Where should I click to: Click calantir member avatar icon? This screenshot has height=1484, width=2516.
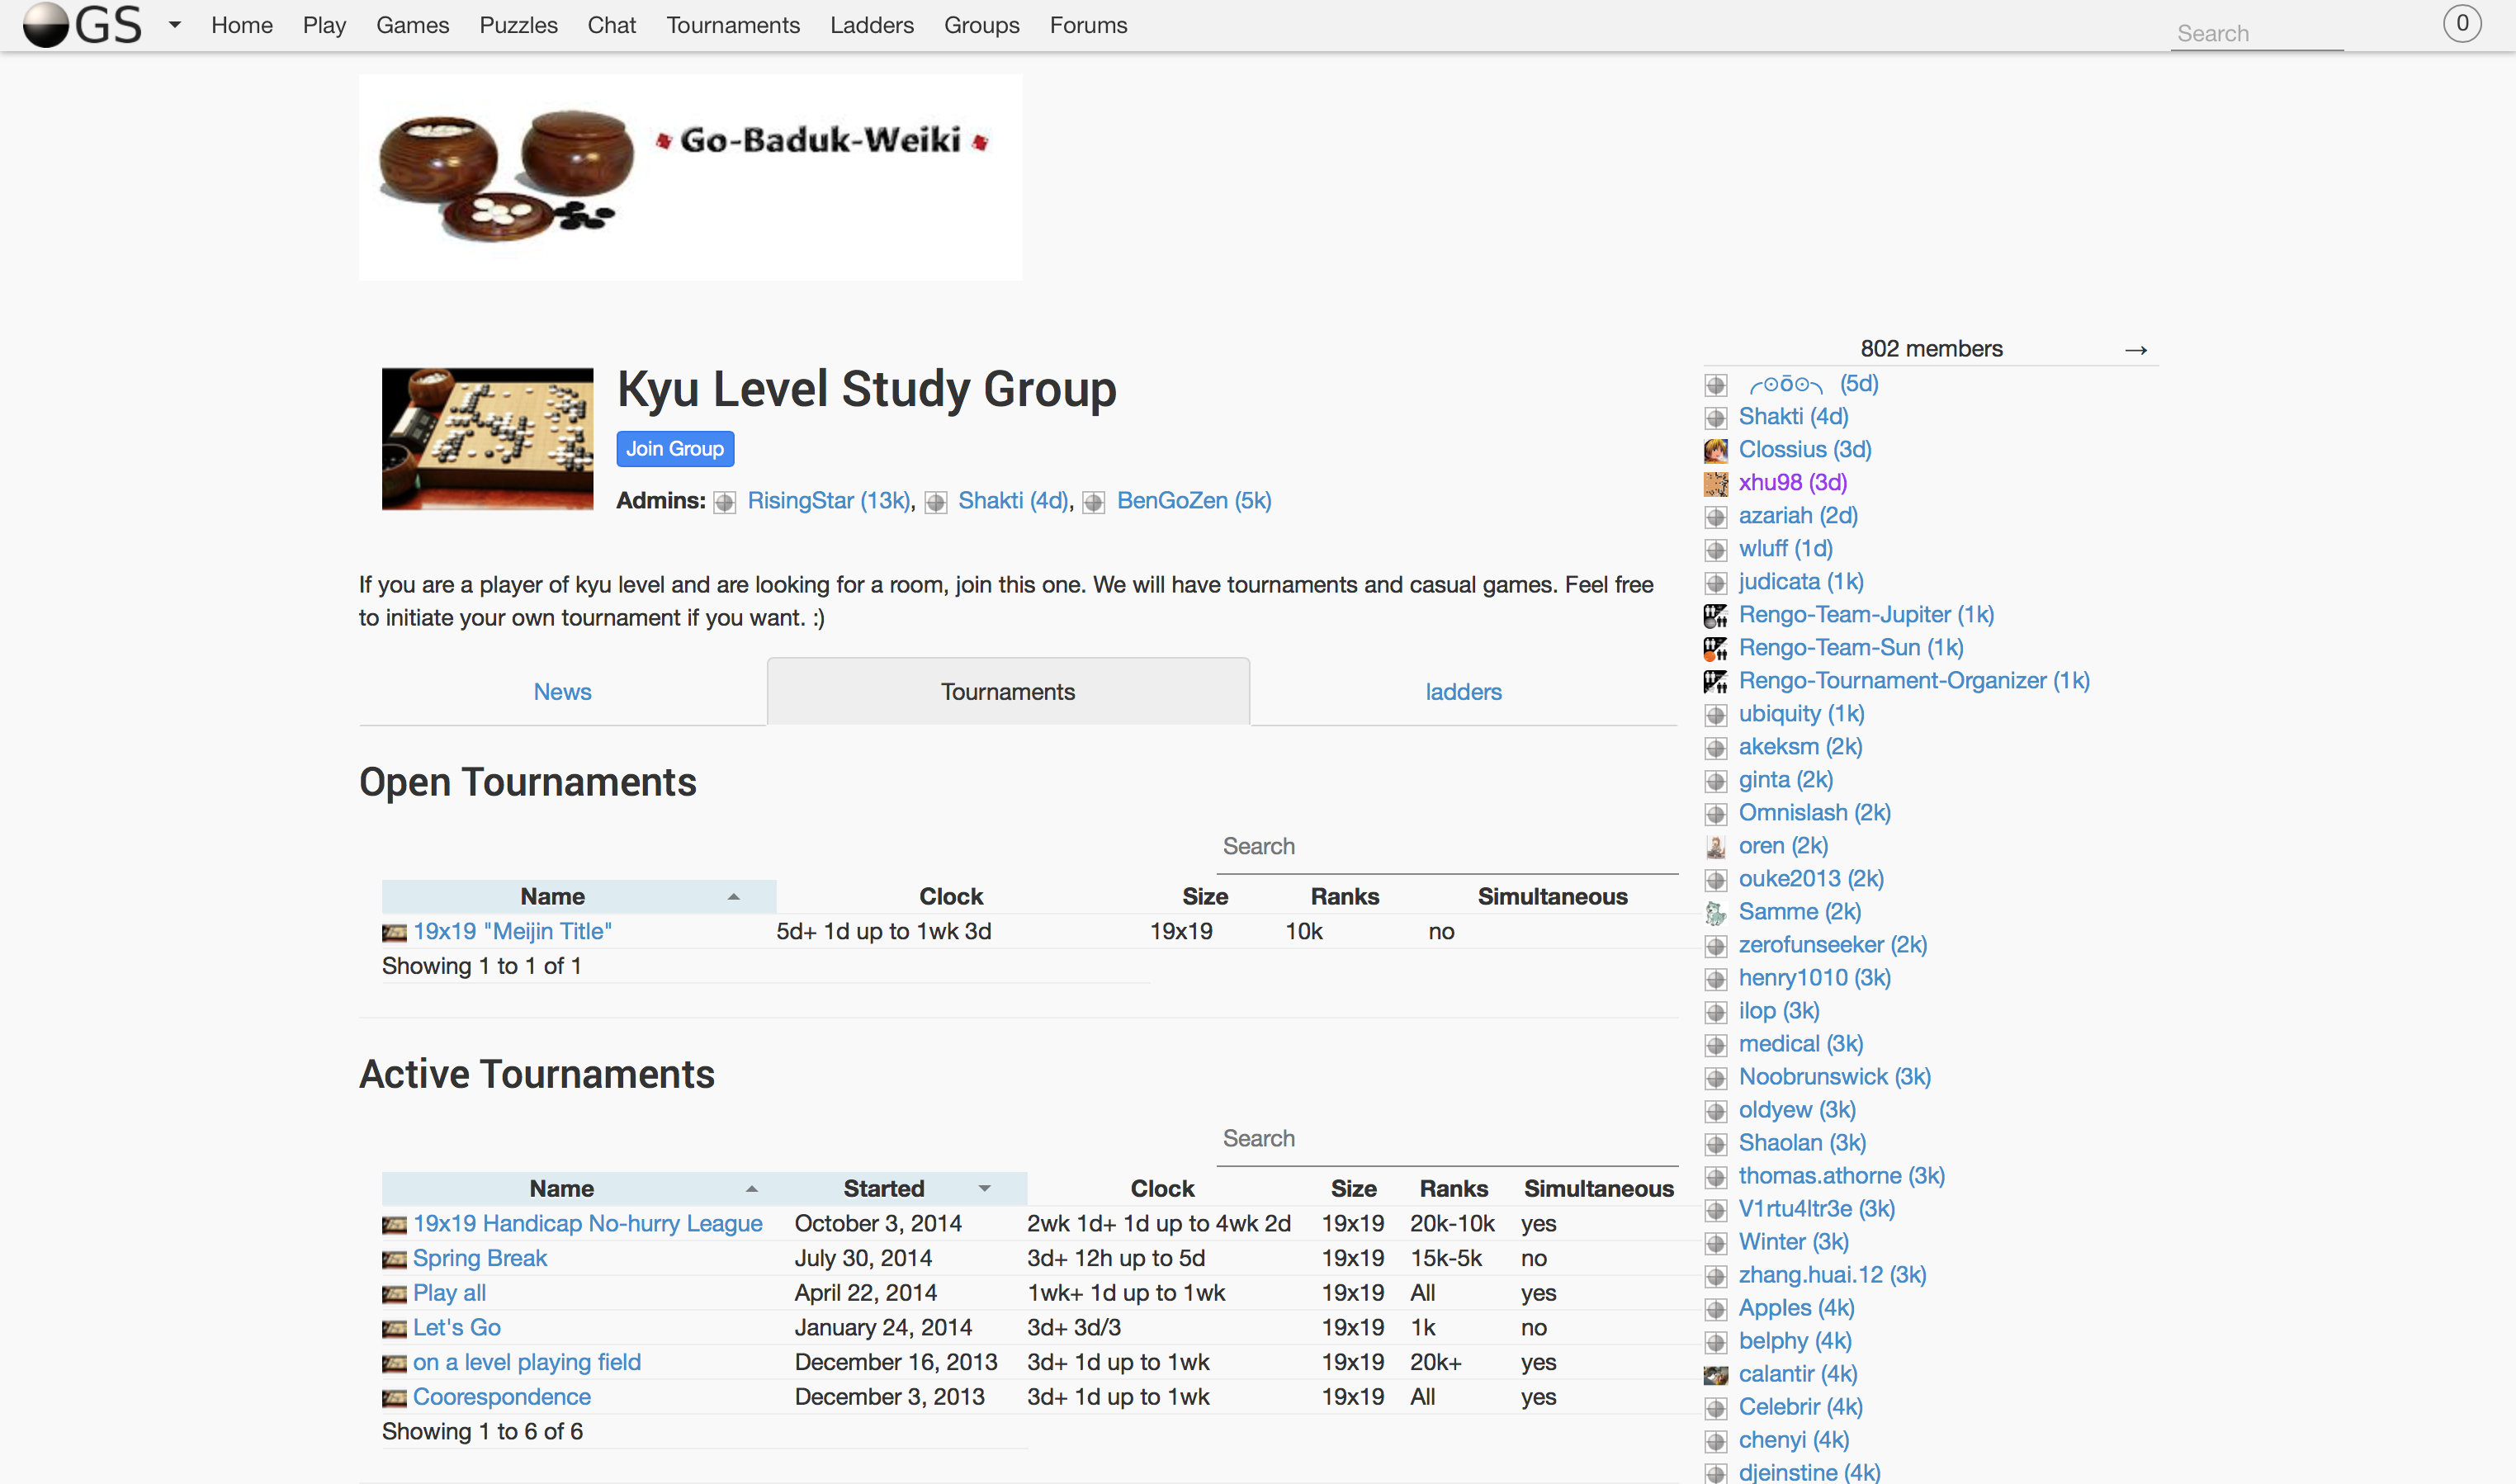[x=1716, y=1376]
